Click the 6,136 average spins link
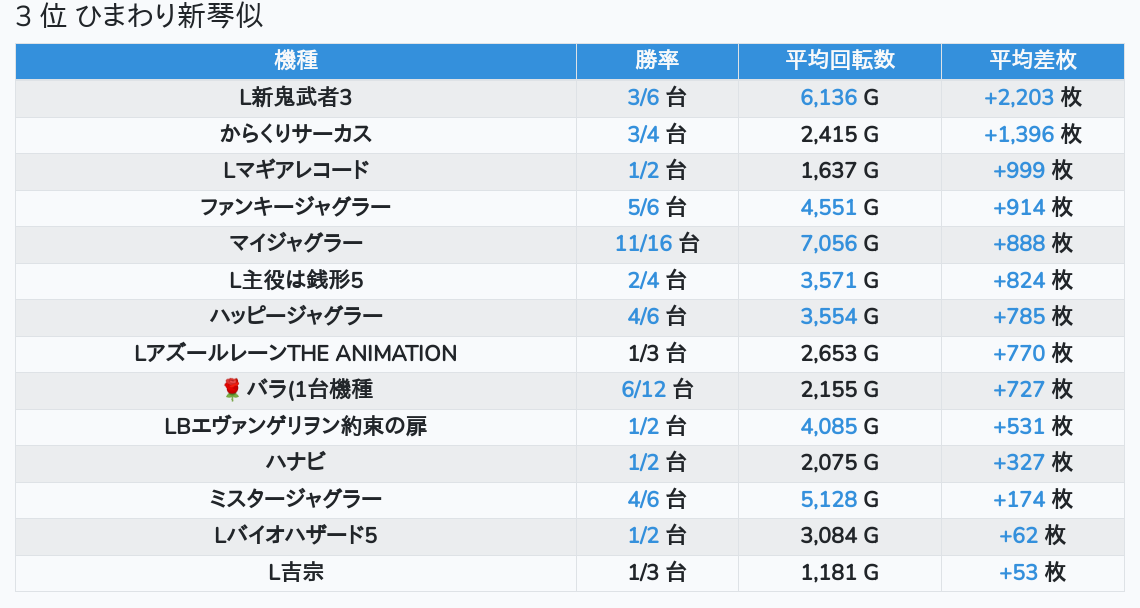The height and width of the screenshot is (608, 1140). click(829, 97)
